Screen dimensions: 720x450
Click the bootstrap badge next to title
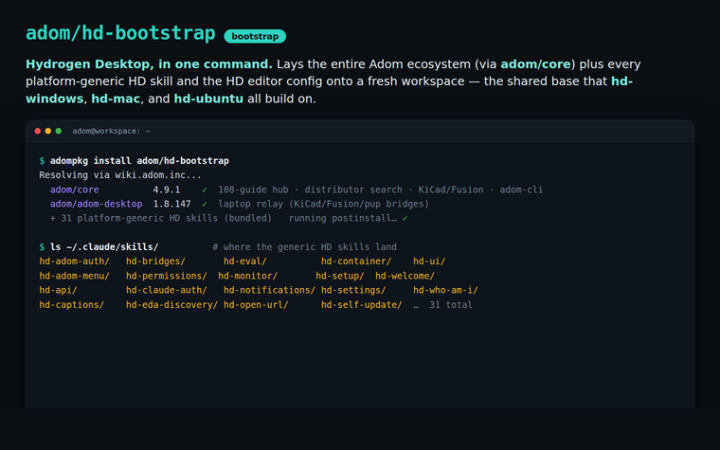[x=255, y=36]
